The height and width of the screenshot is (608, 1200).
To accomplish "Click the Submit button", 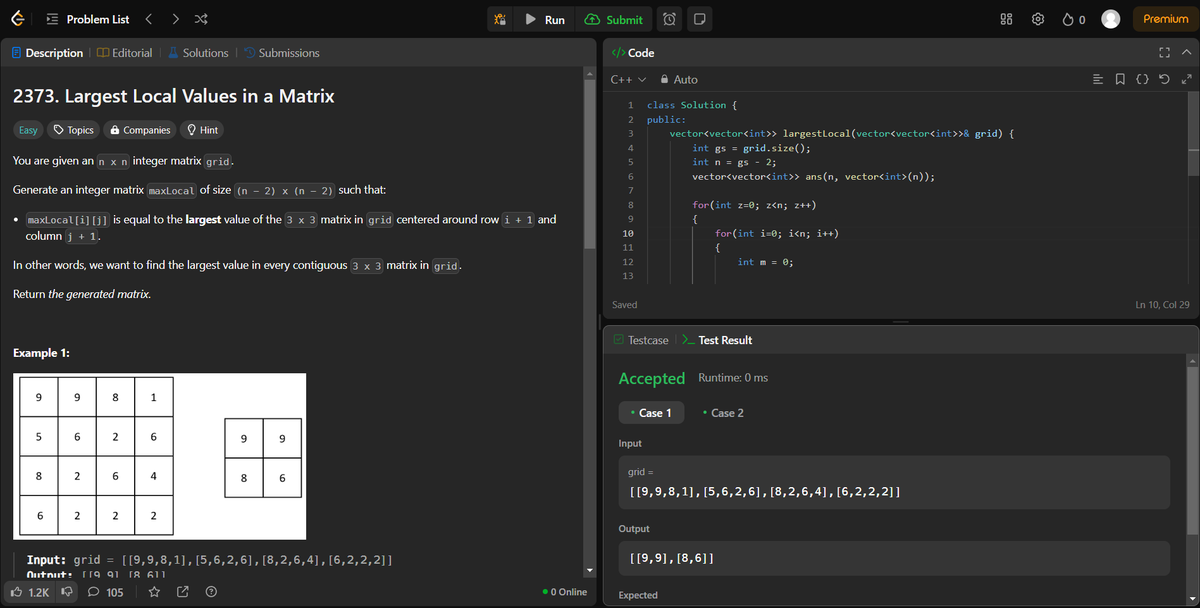I will (x=613, y=18).
